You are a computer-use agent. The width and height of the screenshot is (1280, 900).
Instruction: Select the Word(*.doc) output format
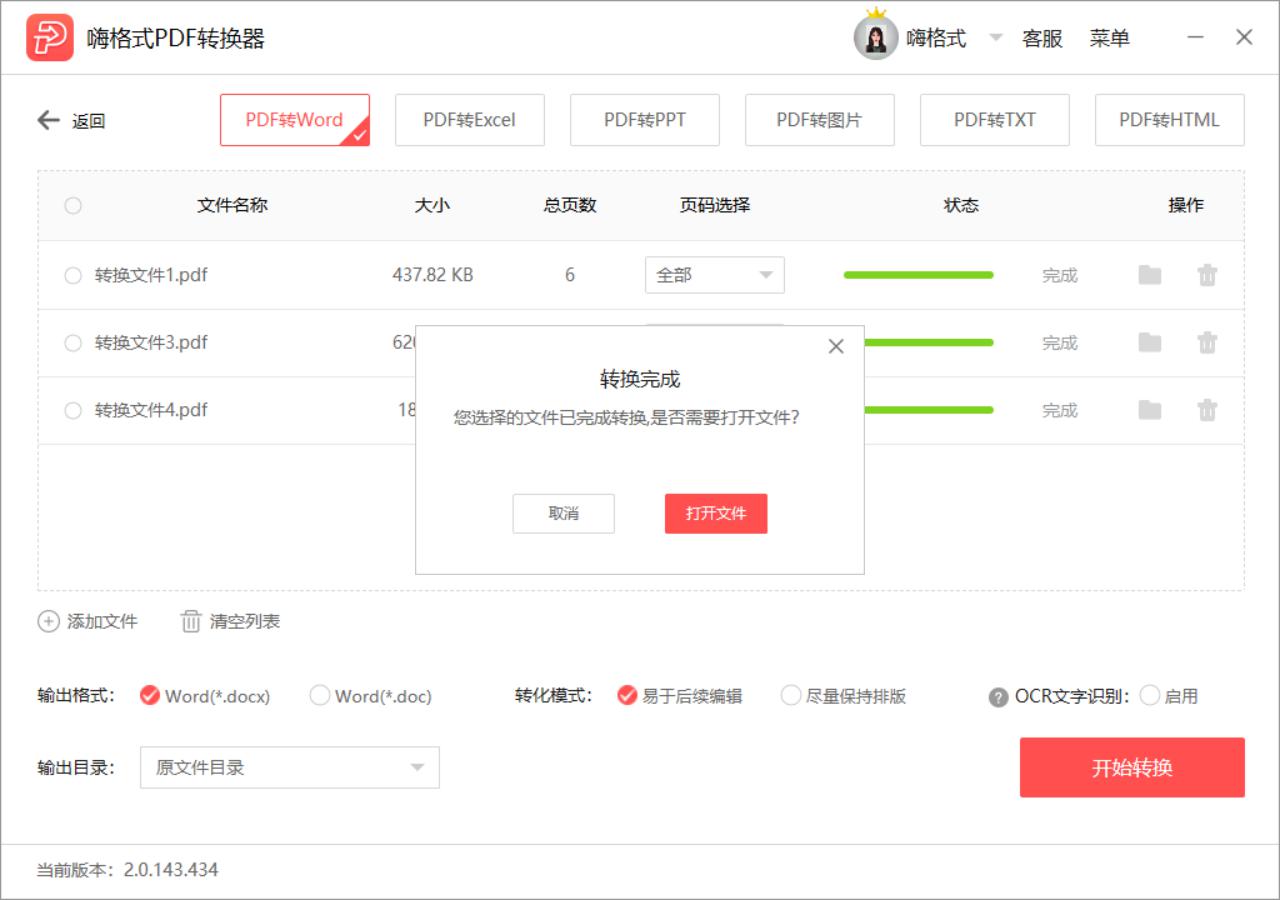tap(320, 696)
